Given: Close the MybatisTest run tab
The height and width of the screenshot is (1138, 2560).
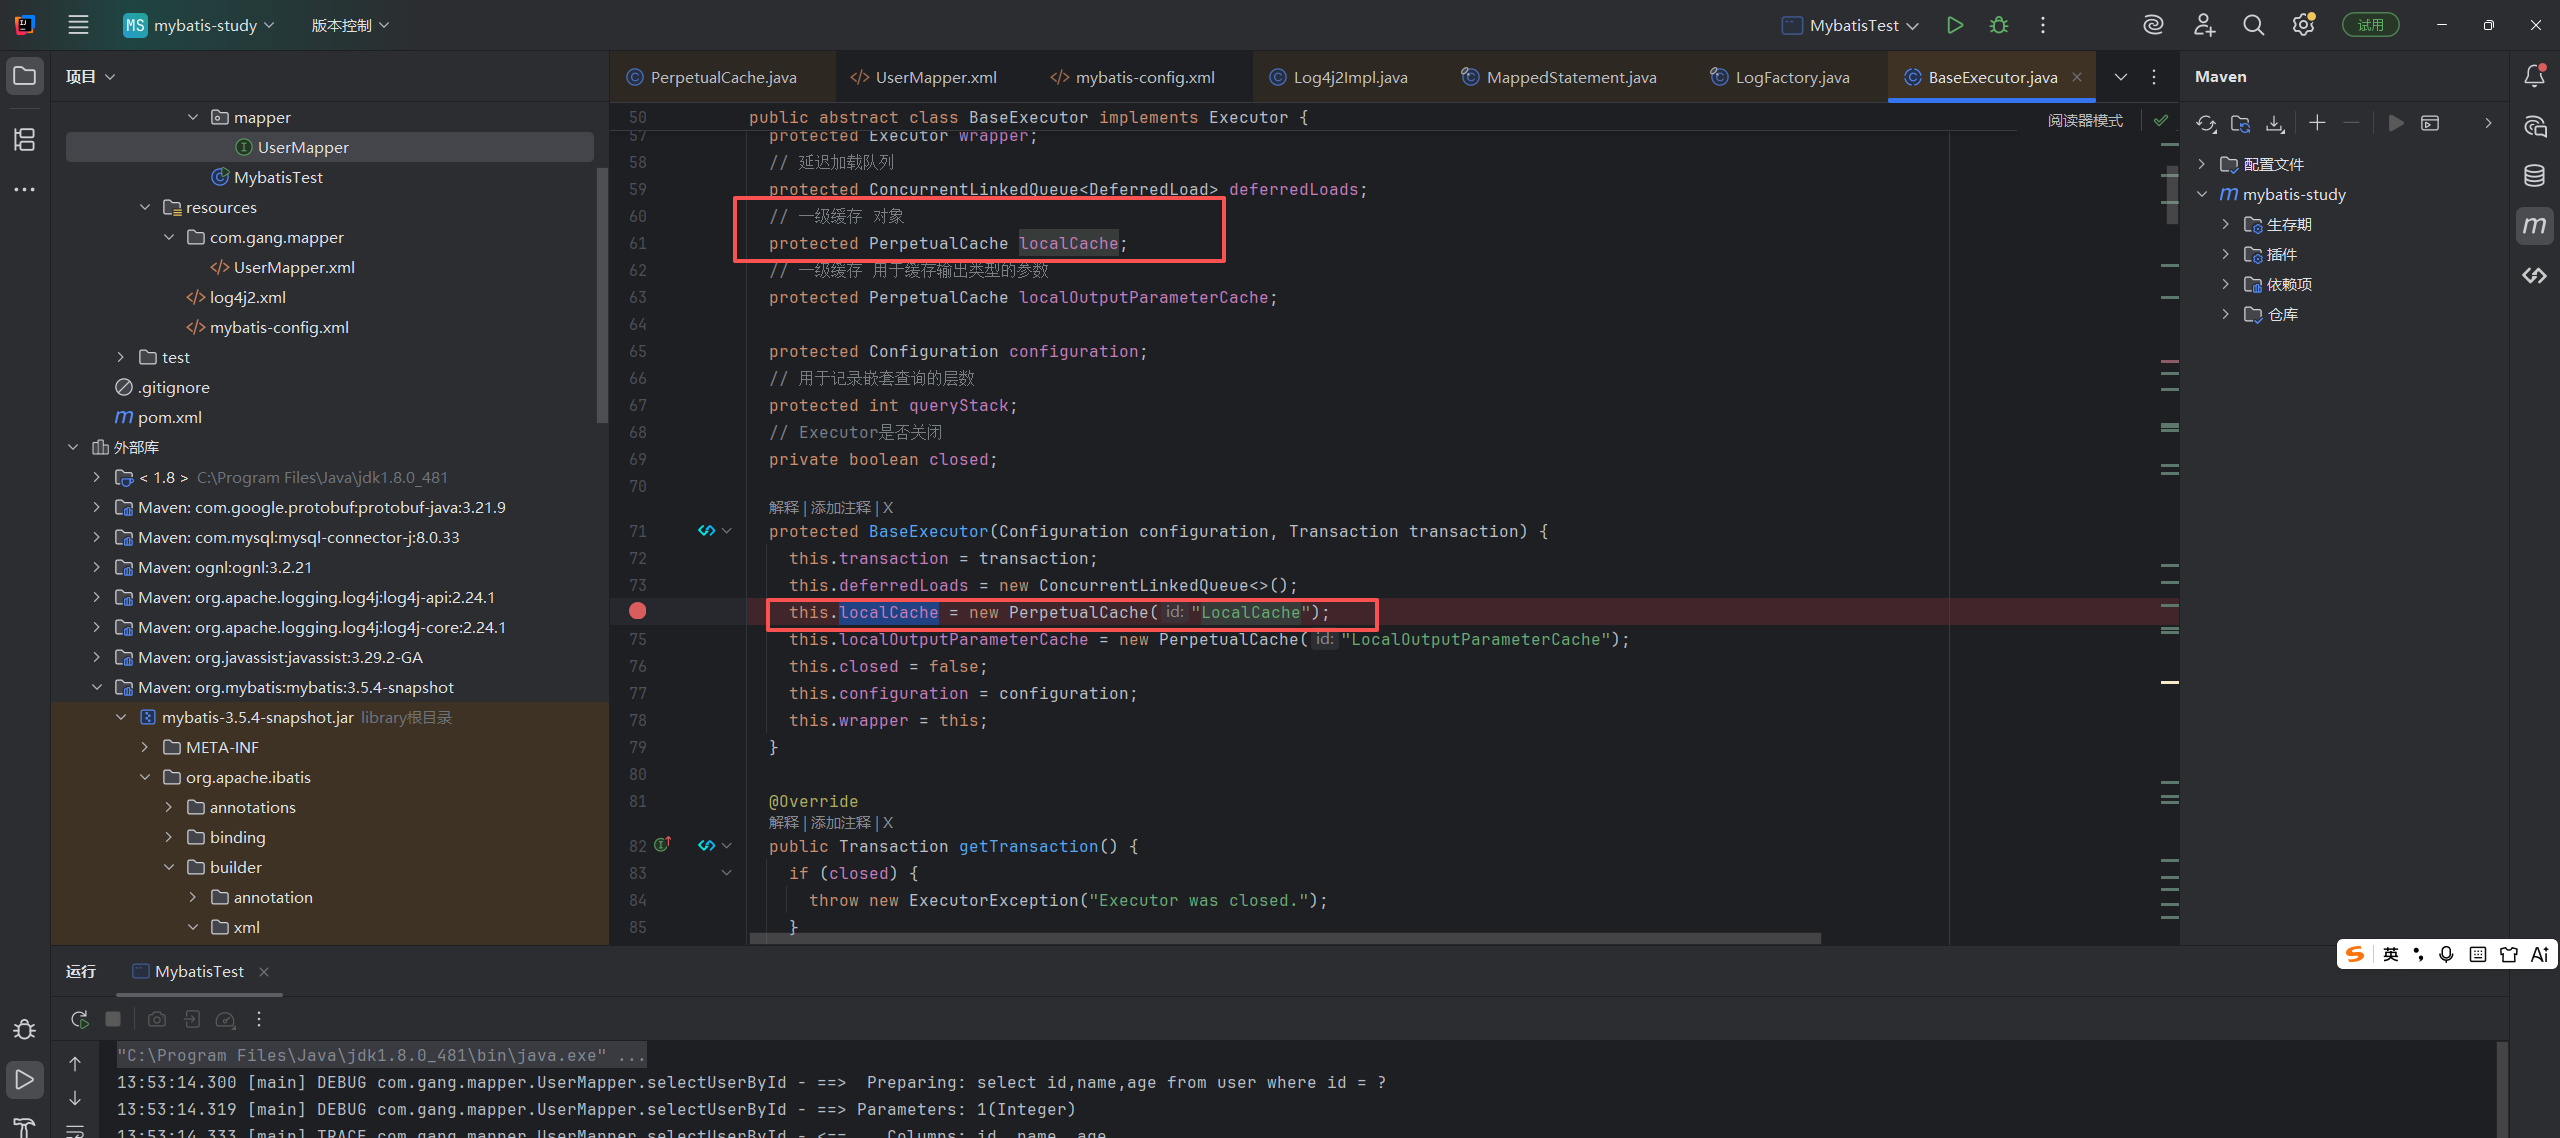Looking at the screenshot, I should click(x=264, y=972).
